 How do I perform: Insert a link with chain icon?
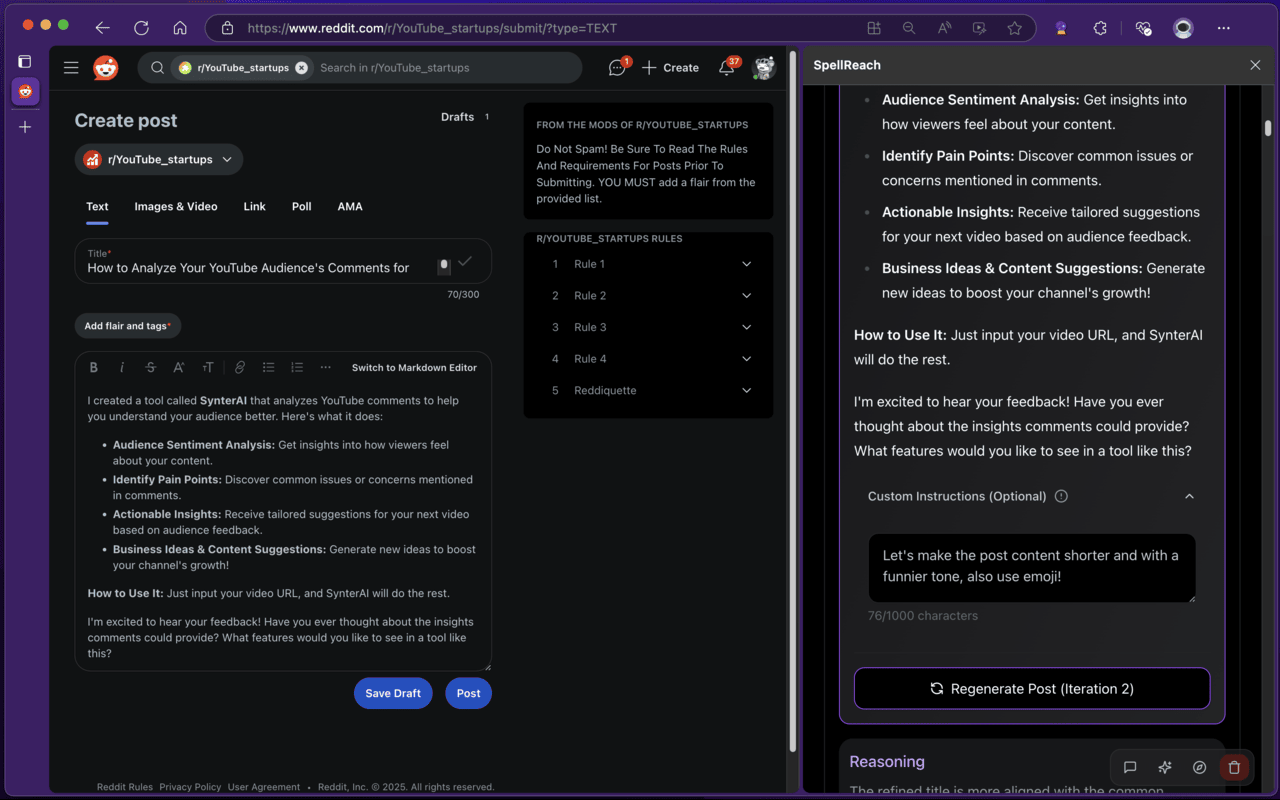pos(240,368)
